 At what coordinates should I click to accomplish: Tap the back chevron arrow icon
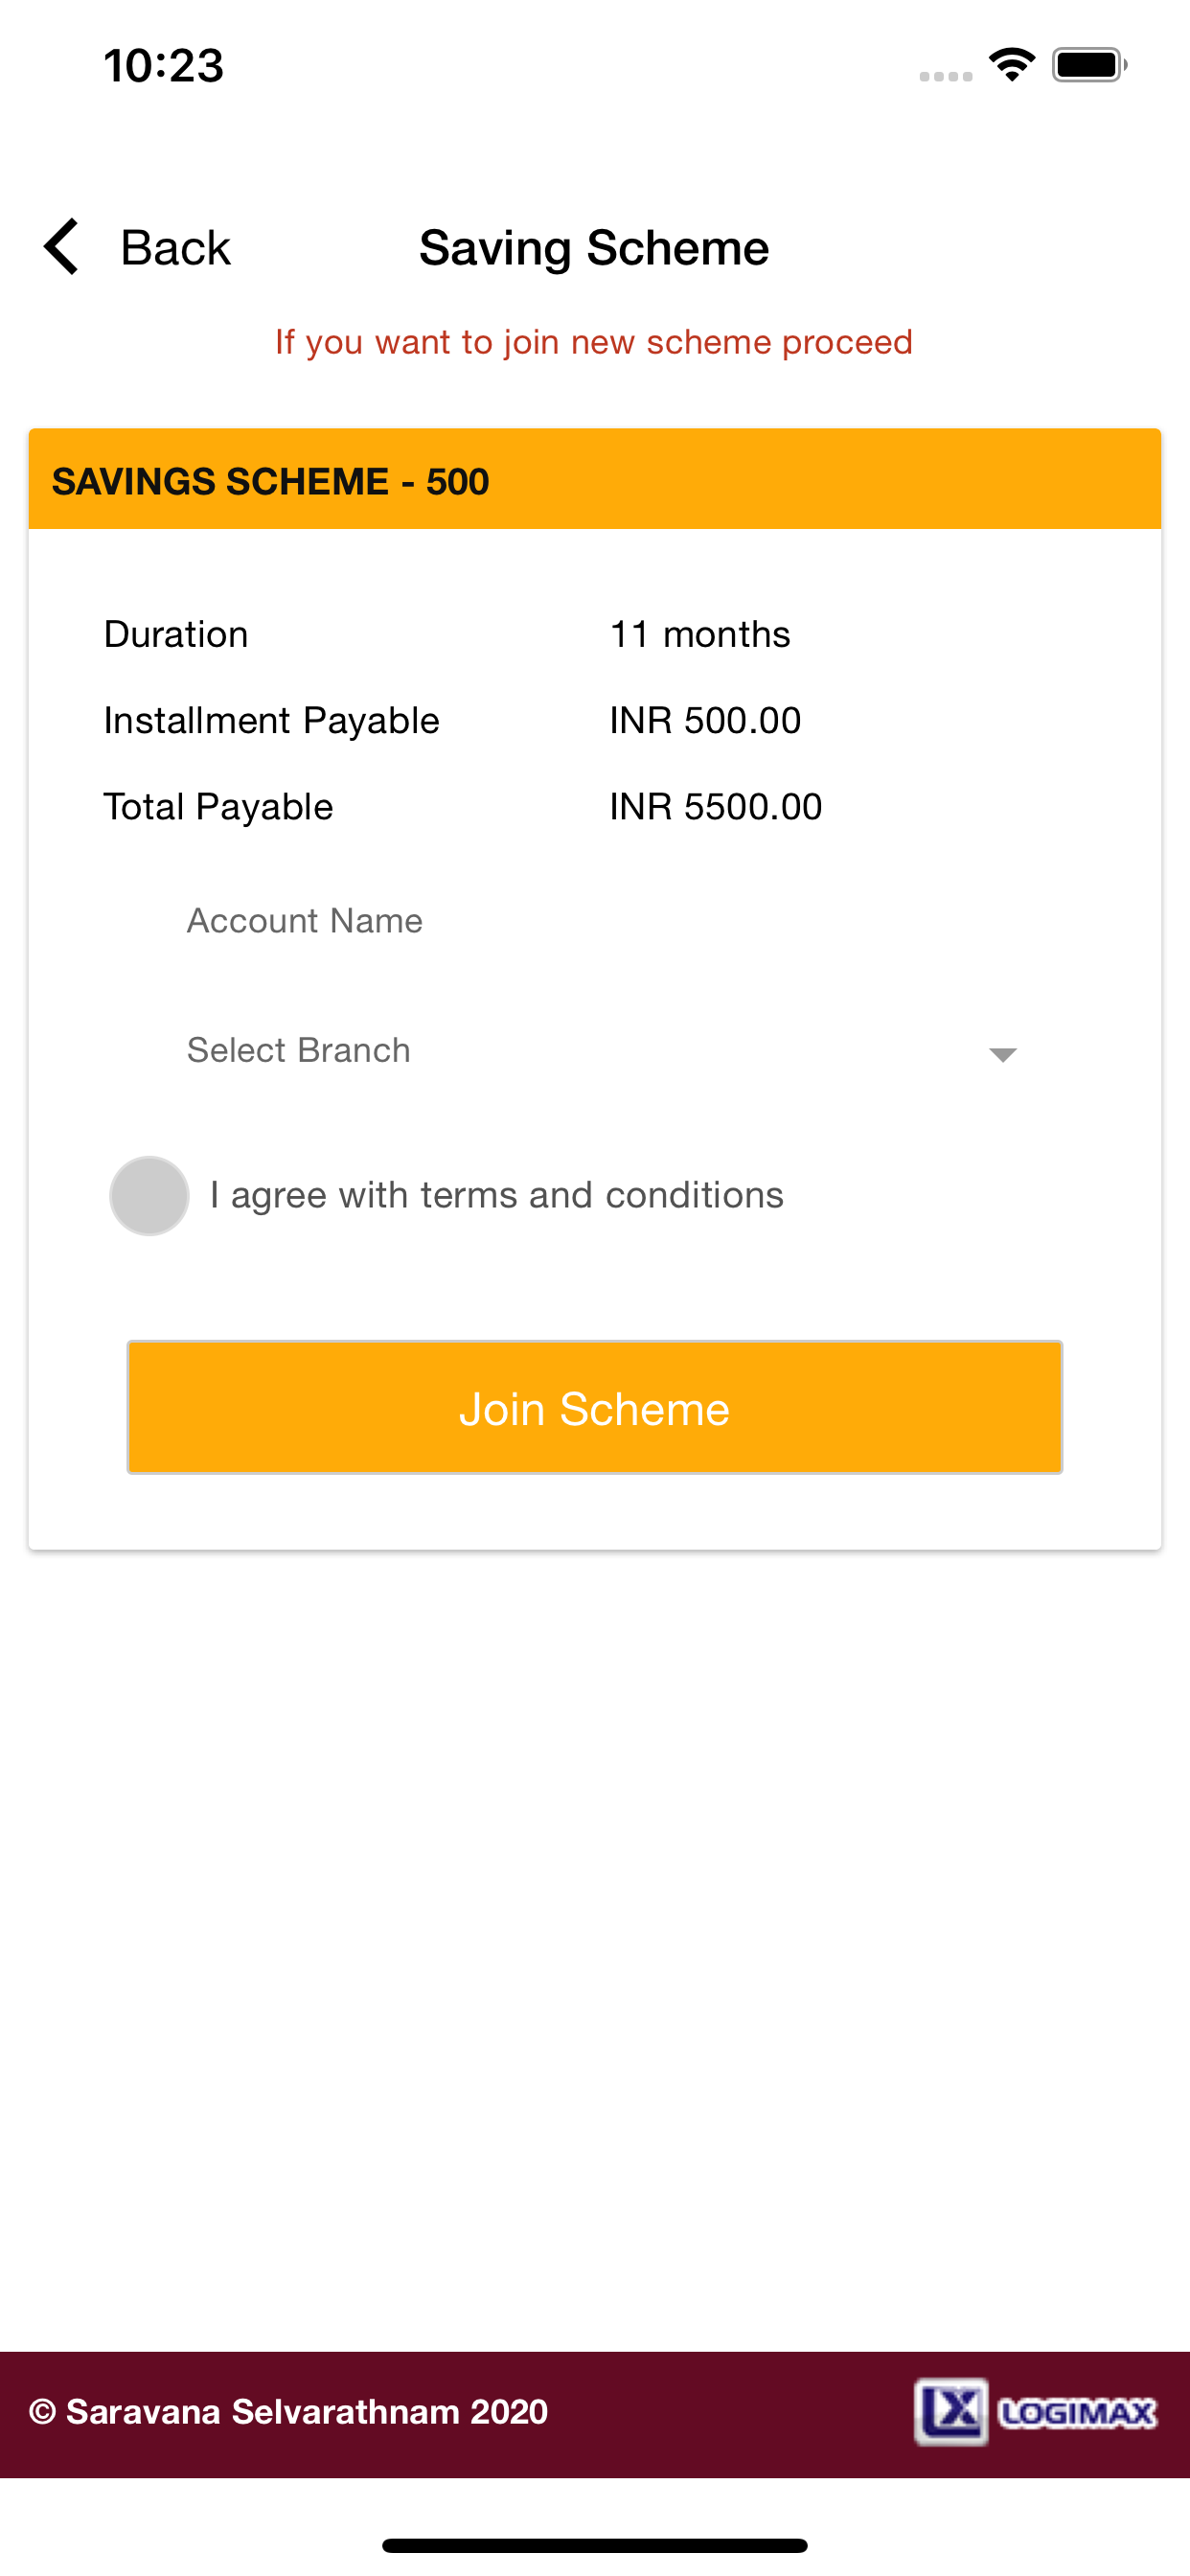click(61, 246)
